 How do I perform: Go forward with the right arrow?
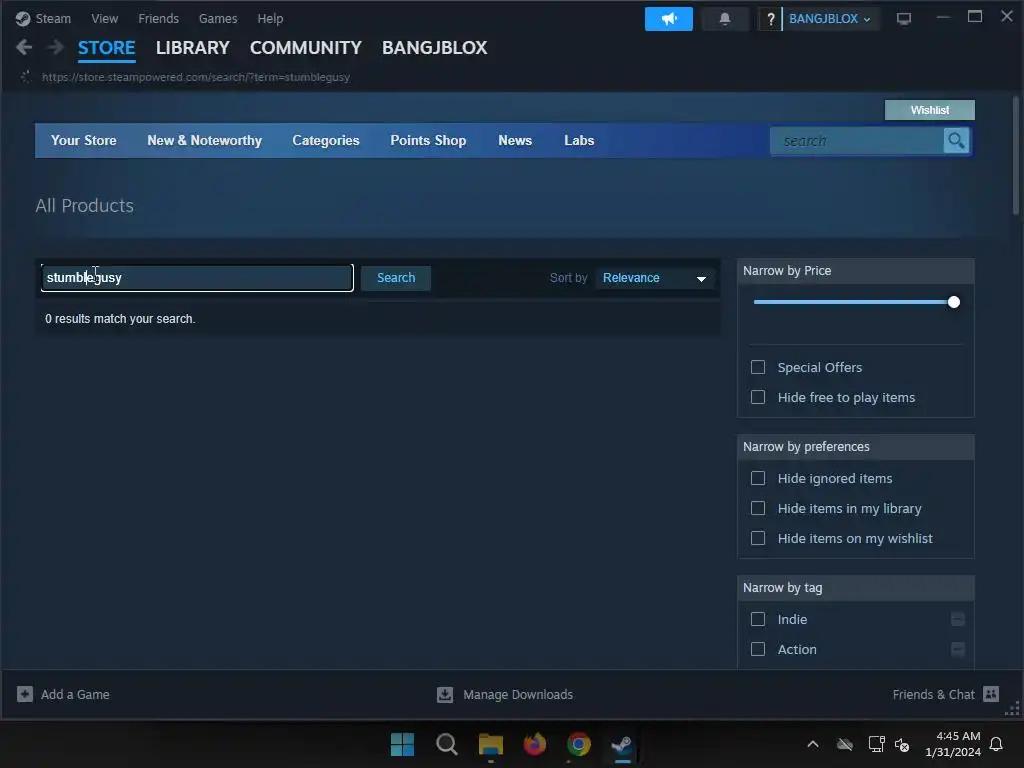point(56,47)
